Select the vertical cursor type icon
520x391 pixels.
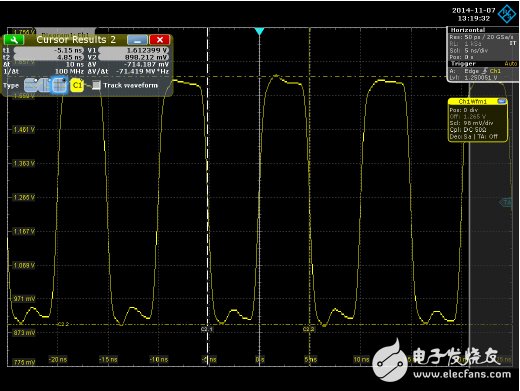tap(44, 85)
